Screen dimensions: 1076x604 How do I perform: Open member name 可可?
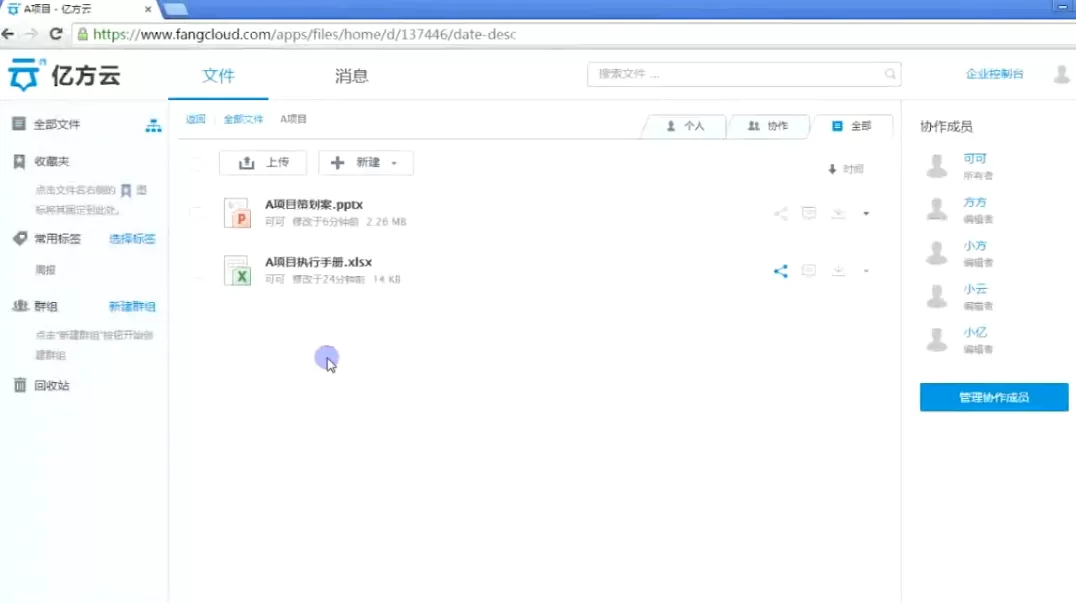tap(974, 159)
